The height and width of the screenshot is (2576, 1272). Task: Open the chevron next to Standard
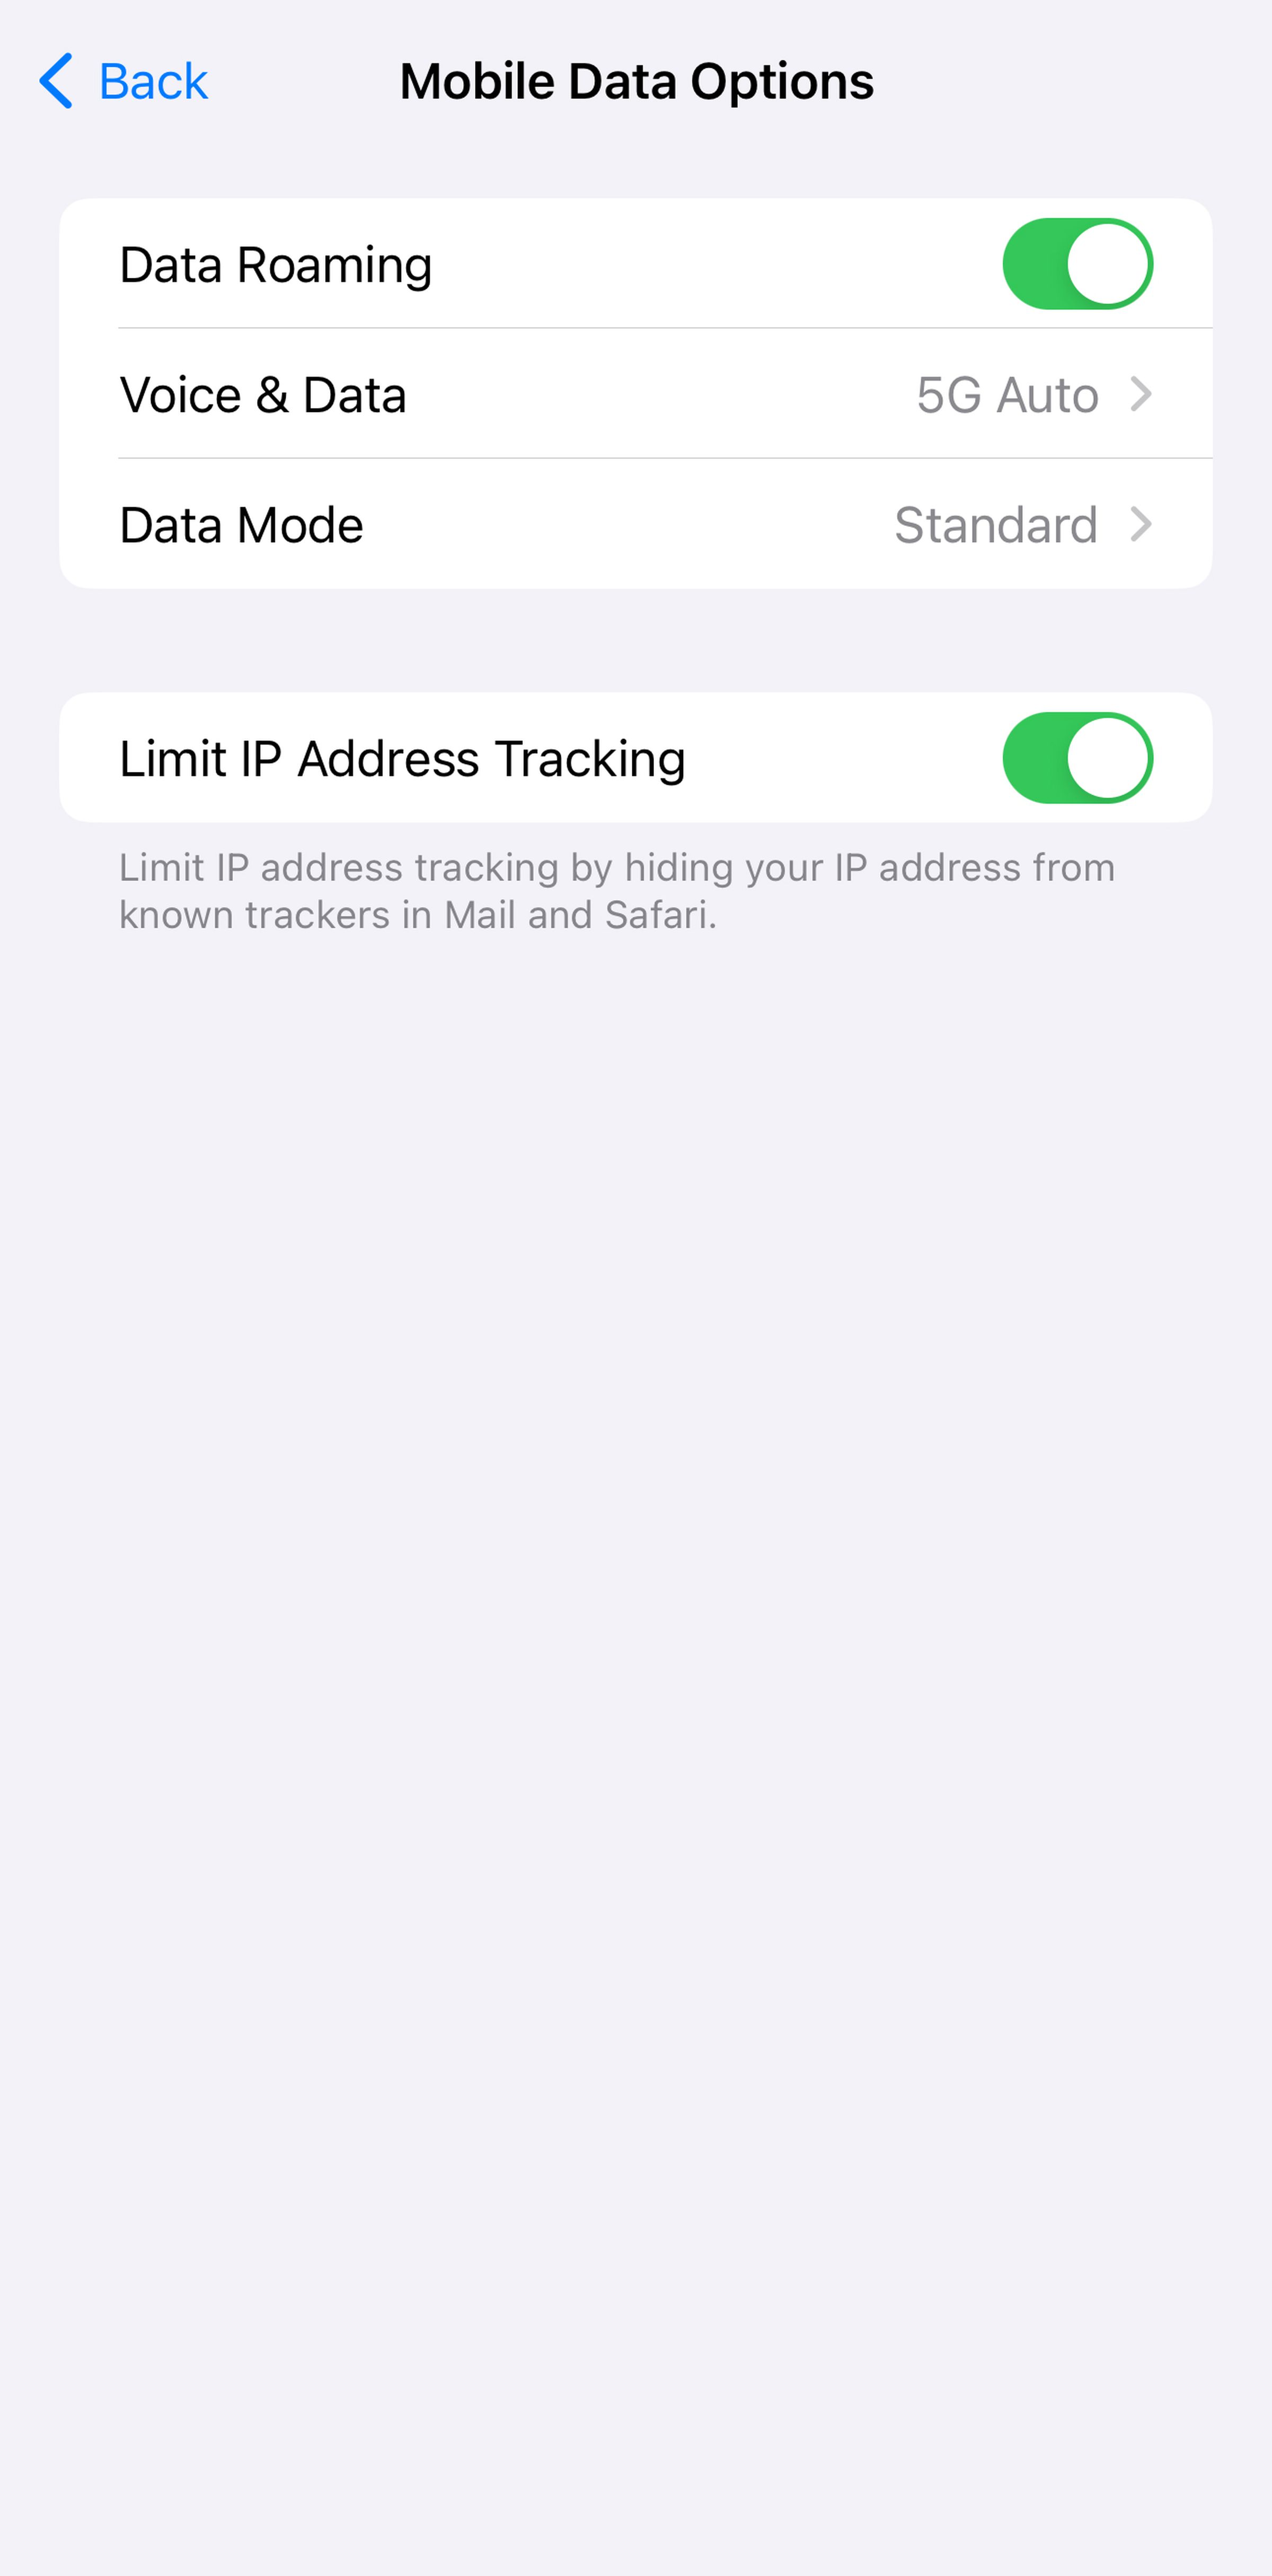tap(1141, 524)
